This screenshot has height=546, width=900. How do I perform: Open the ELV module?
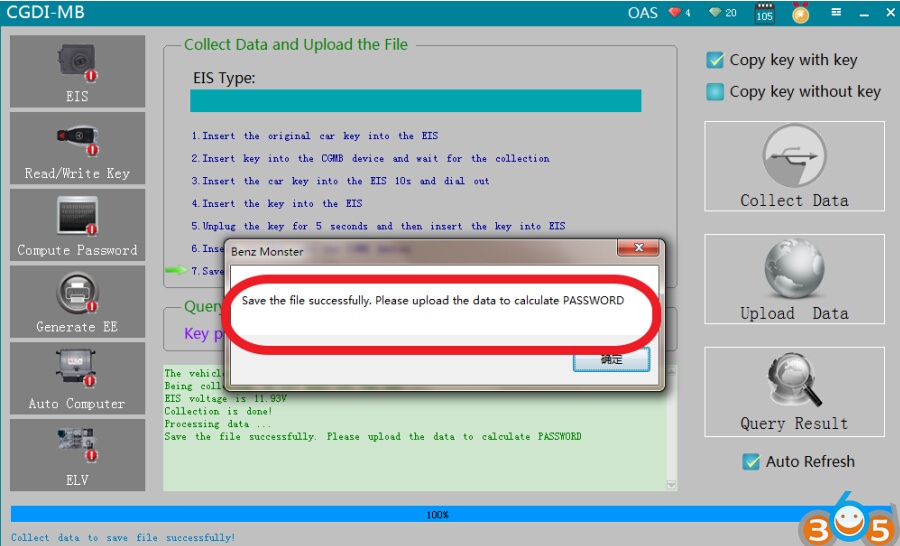click(x=77, y=455)
